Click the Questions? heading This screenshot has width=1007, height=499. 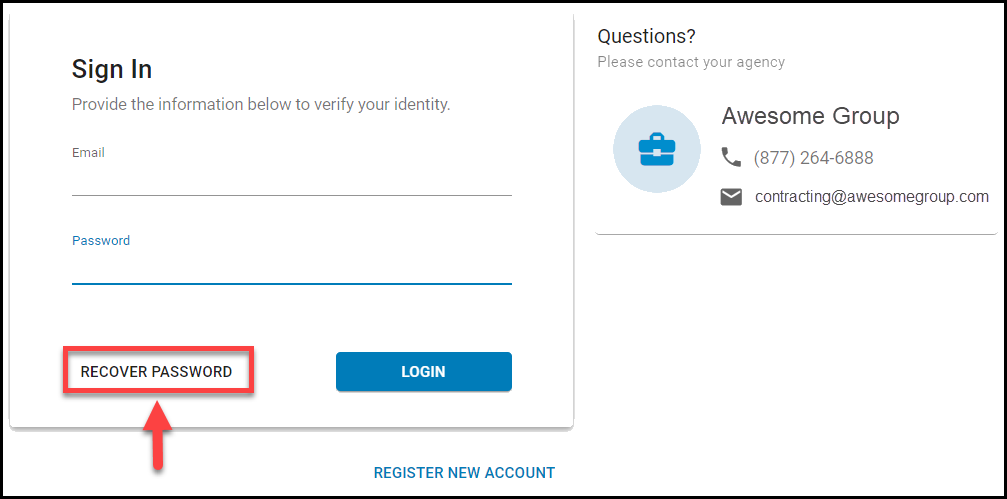pos(646,37)
